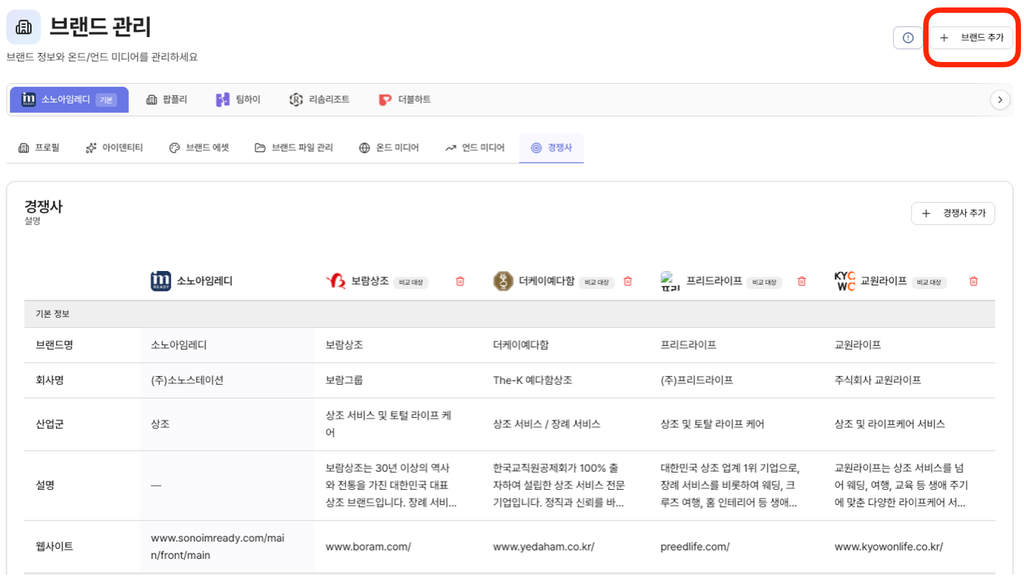This screenshot has width=1024, height=586.
Task: Click the 교원라이프 KYOWON logo
Action: [844, 281]
